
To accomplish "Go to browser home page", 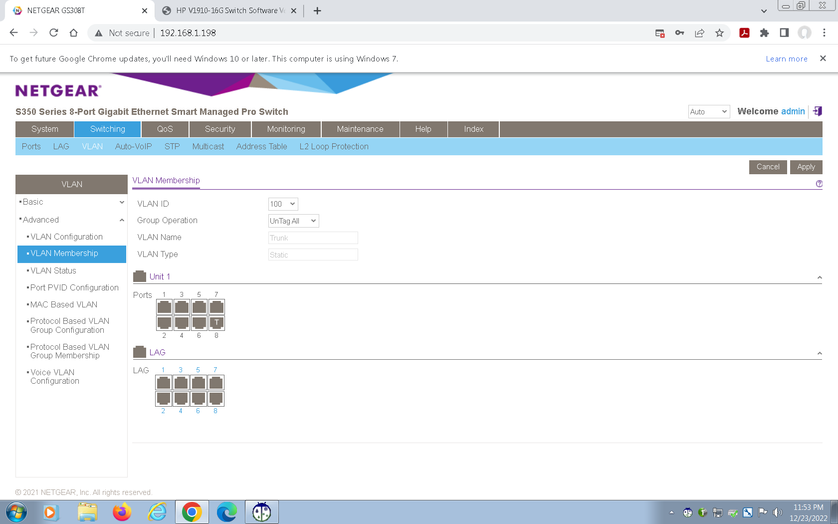I will point(74,33).
